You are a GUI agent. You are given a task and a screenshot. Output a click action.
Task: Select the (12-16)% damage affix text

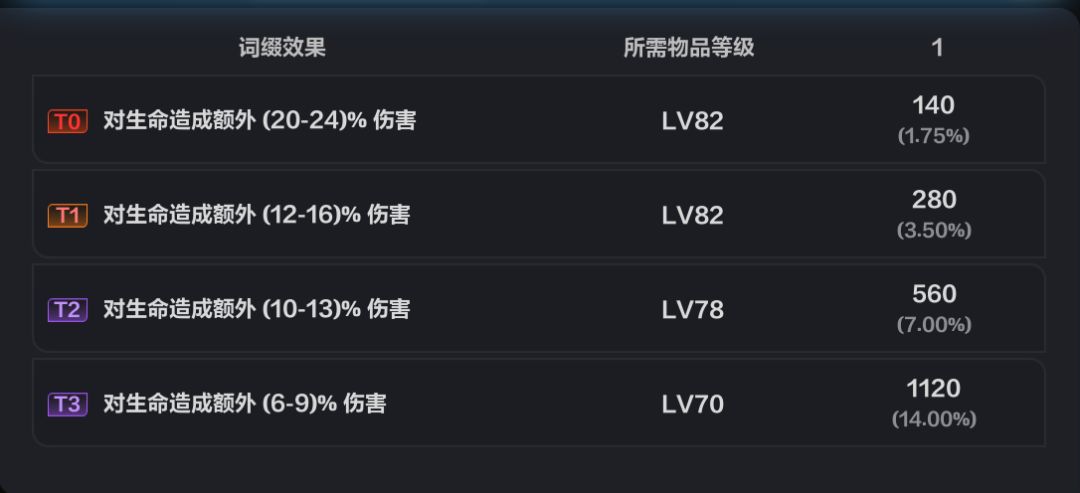pos(256,215)
